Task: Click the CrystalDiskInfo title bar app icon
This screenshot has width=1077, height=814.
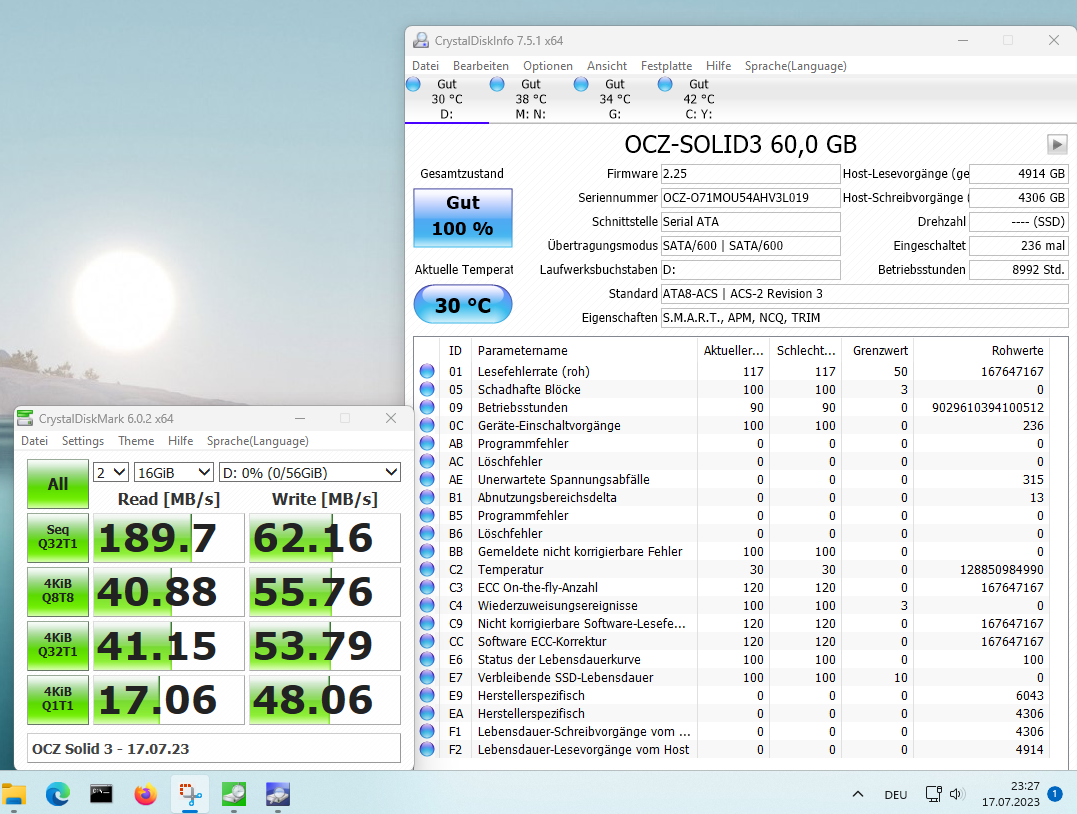Action: (x=420, y=41)
